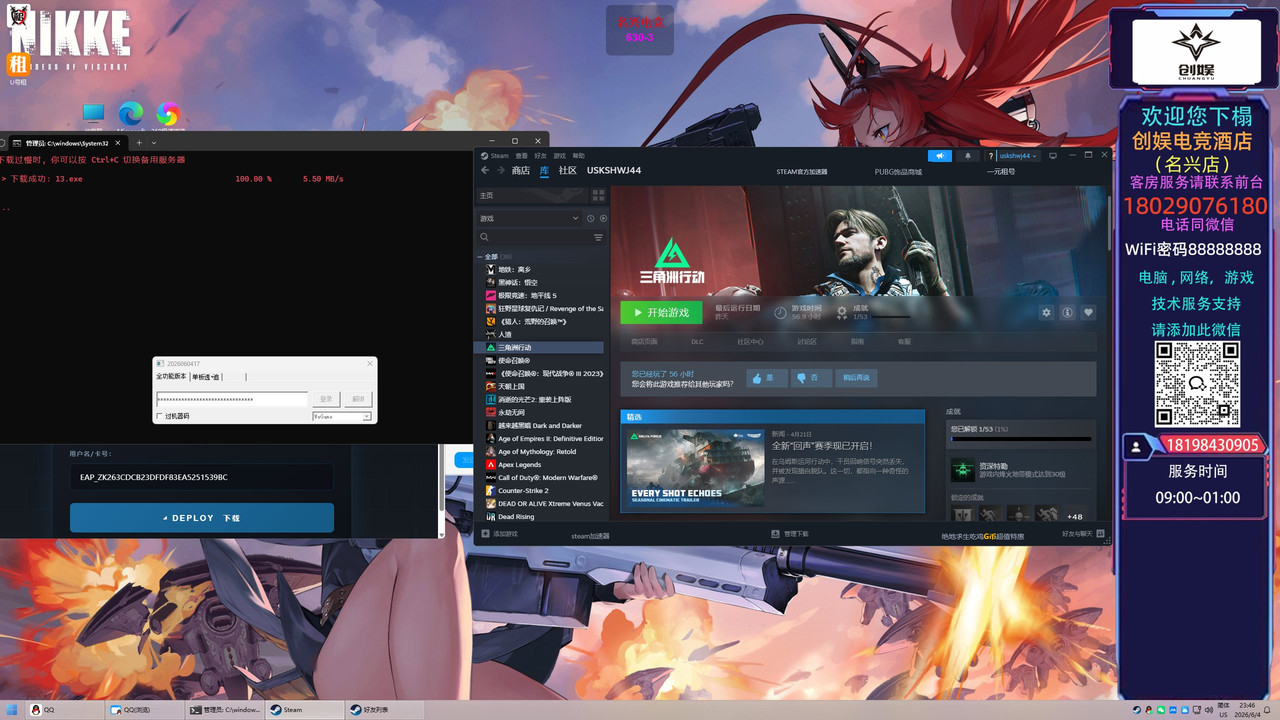This screenshot has height=720, width=1280.
Task: Open 好友列表 taskbar item
Action: (x=384, y=710)
